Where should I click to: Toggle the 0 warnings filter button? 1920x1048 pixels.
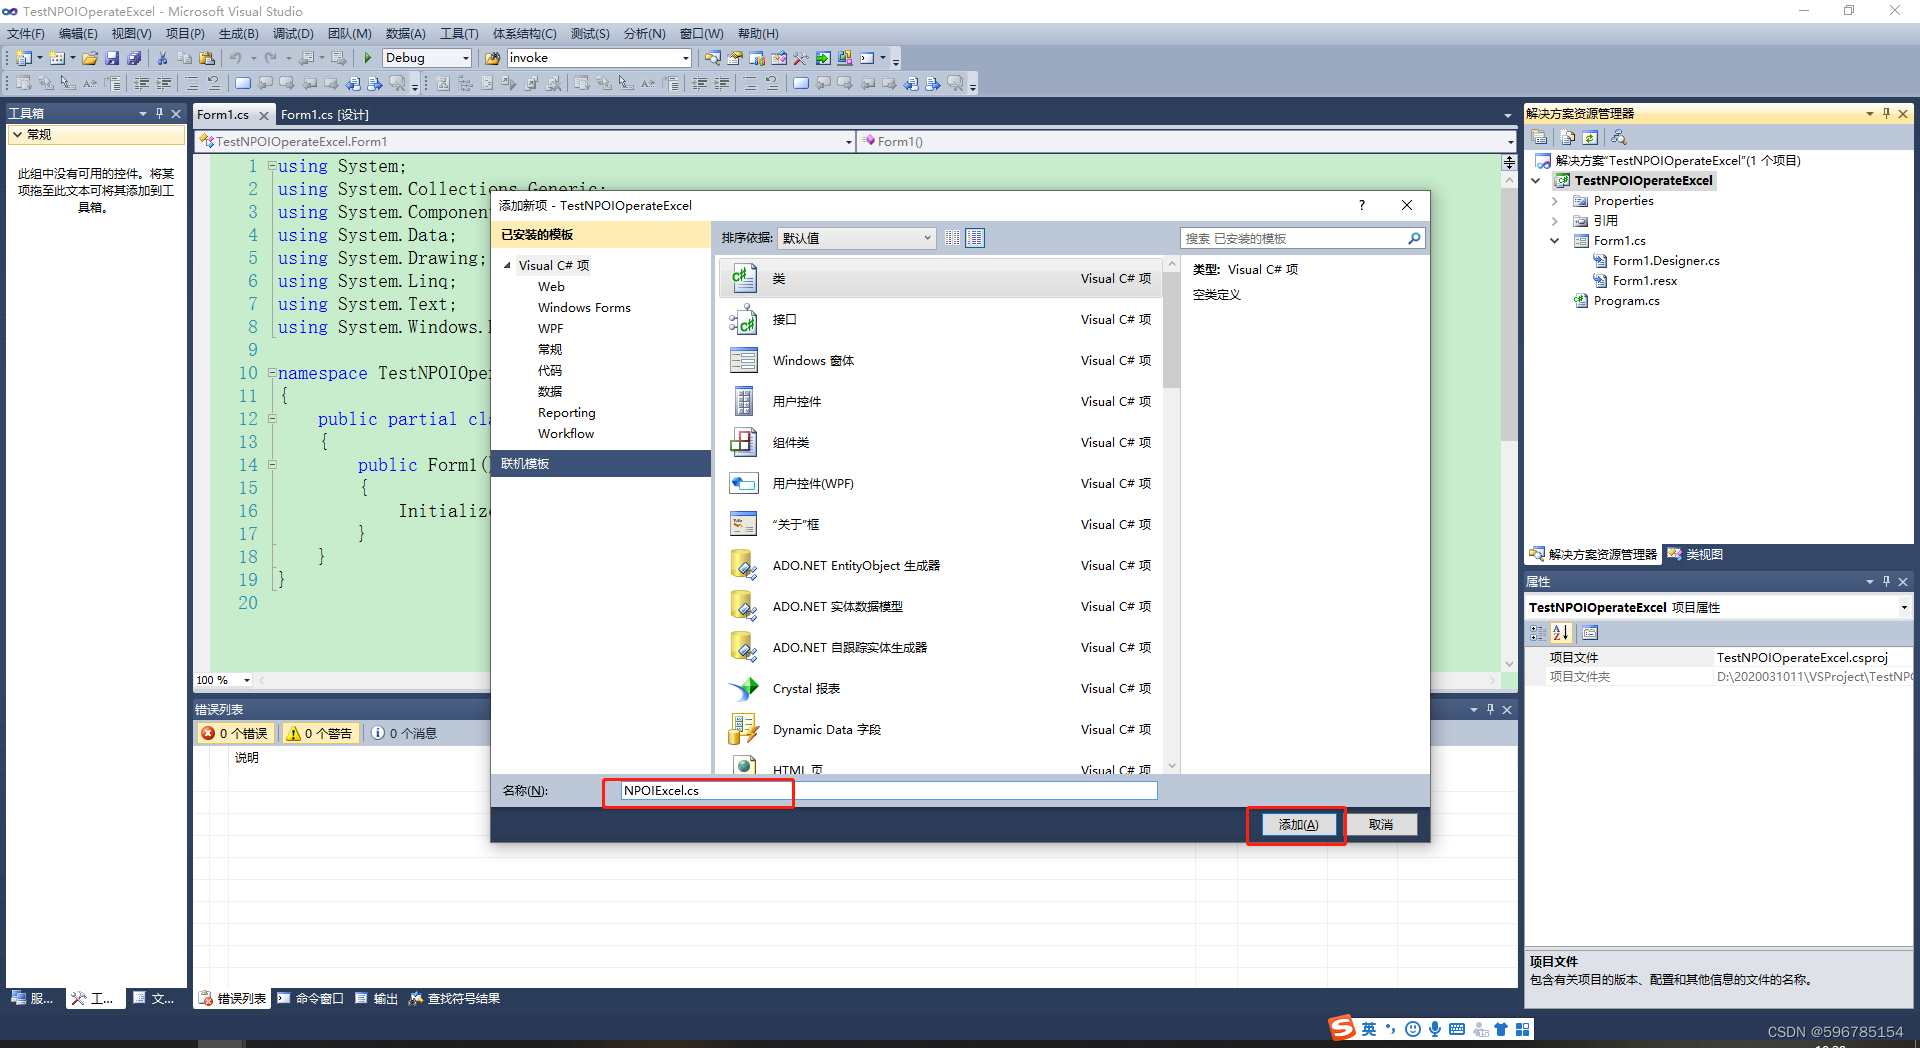click(320, 733)
